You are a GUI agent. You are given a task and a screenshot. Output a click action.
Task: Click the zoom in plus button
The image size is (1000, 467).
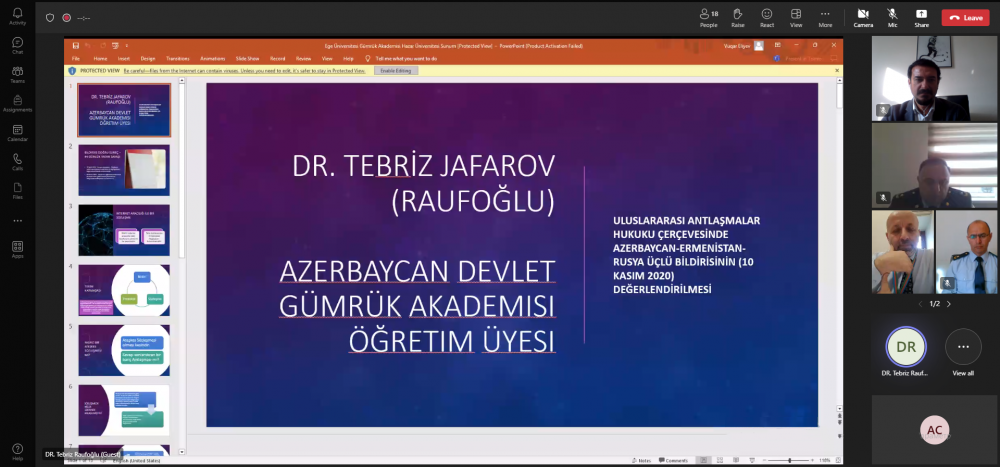(813, 460)
